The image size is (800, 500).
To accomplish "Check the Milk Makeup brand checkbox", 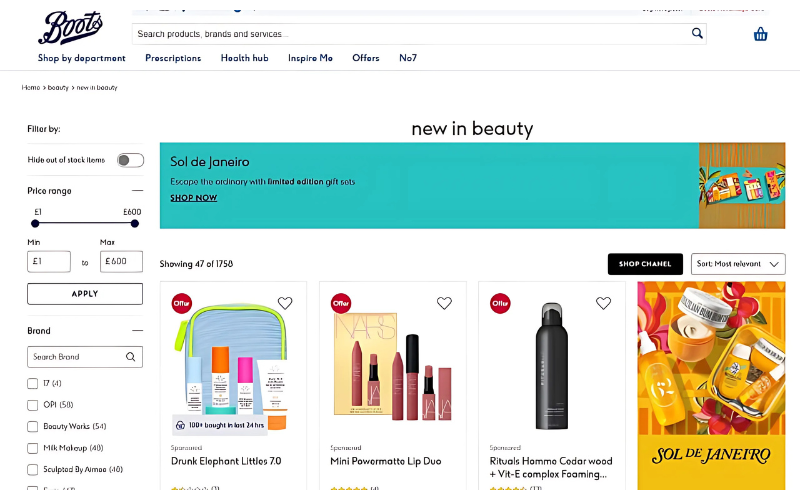I will (x=33, y=448).
